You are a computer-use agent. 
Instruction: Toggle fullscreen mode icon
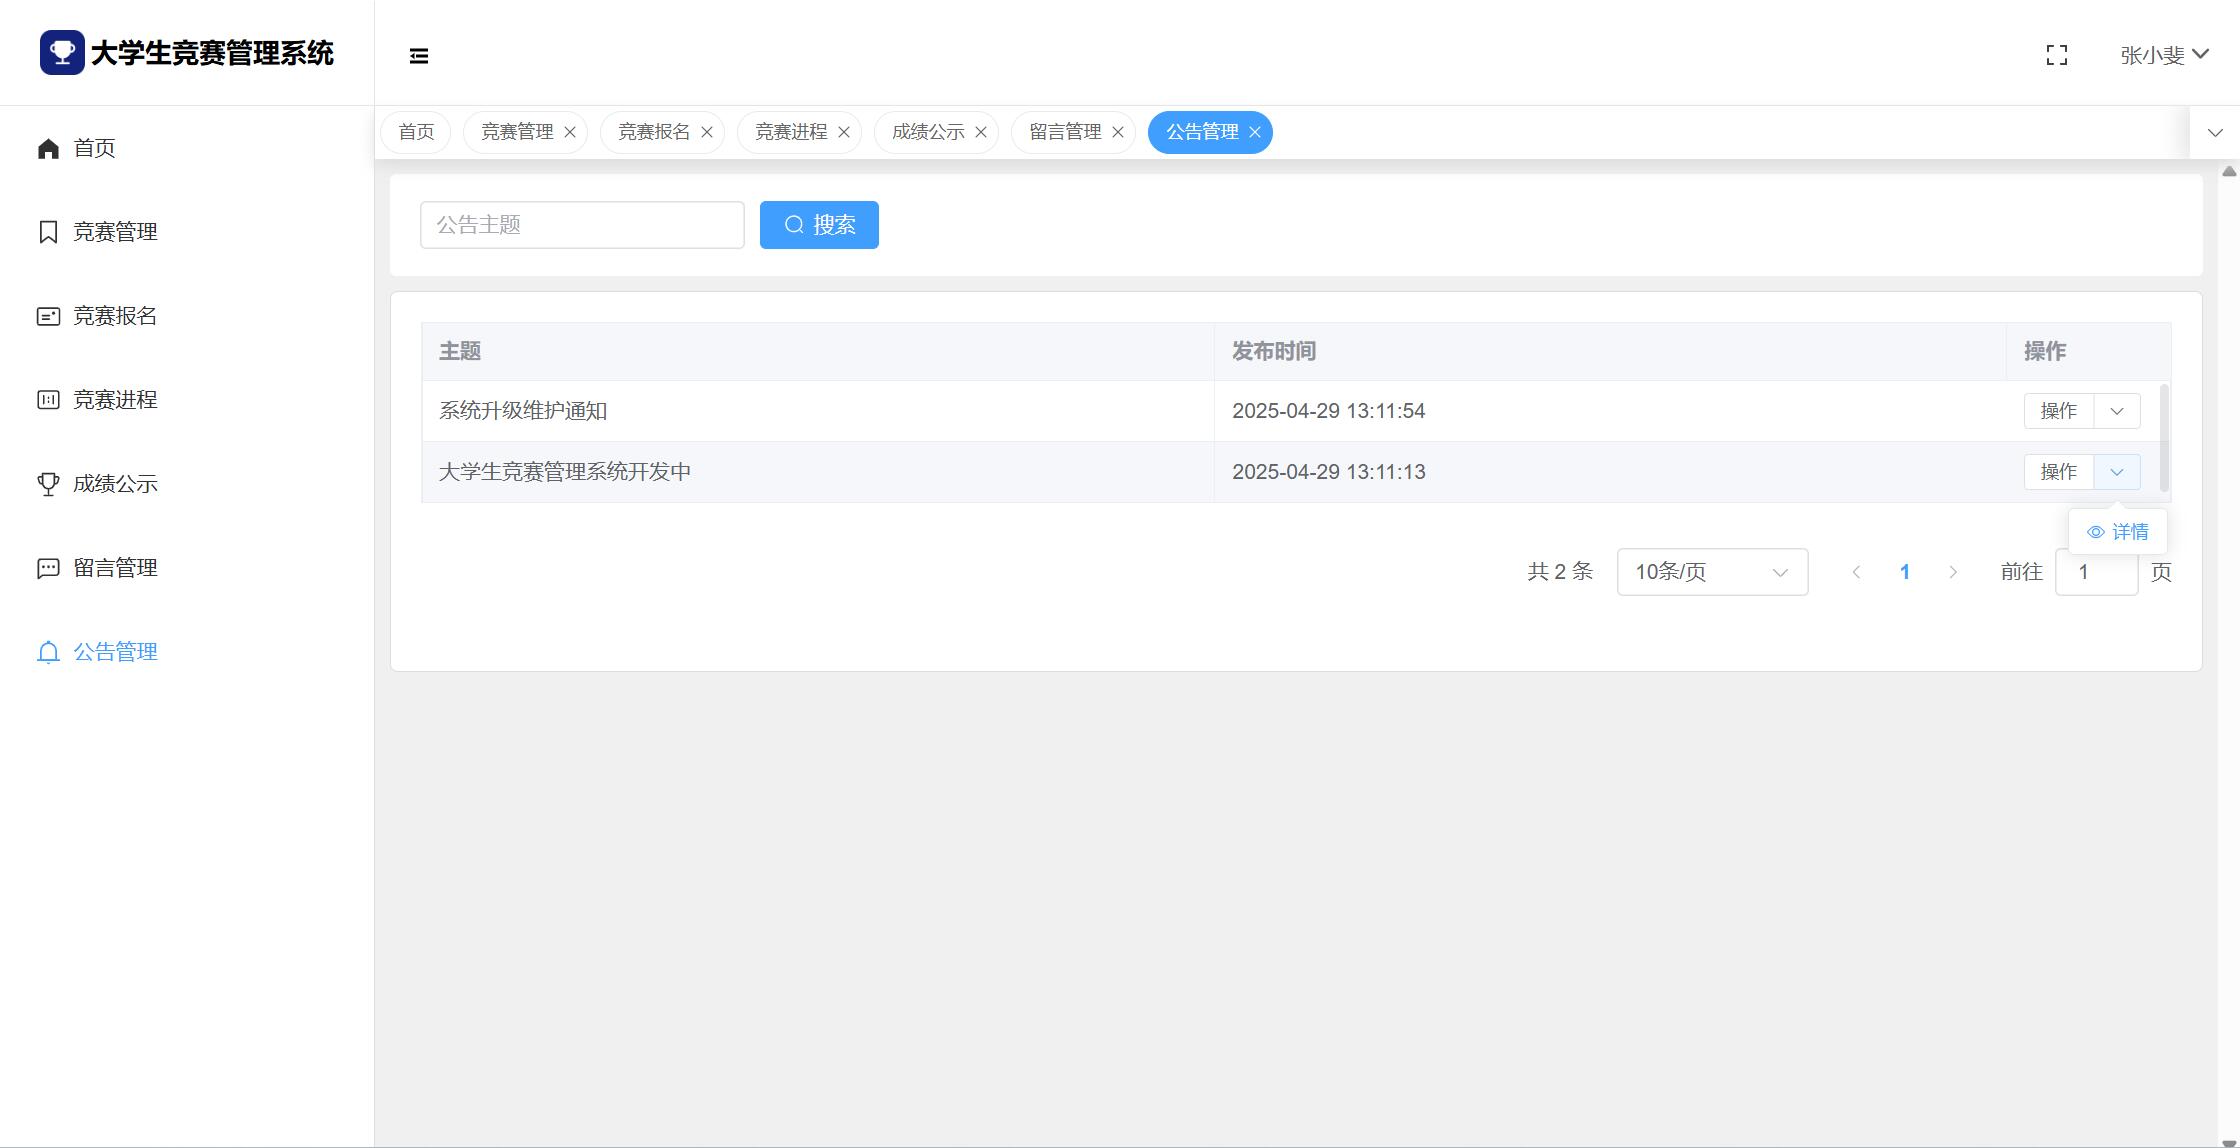pyautogui.click(x=2056, y=55)
